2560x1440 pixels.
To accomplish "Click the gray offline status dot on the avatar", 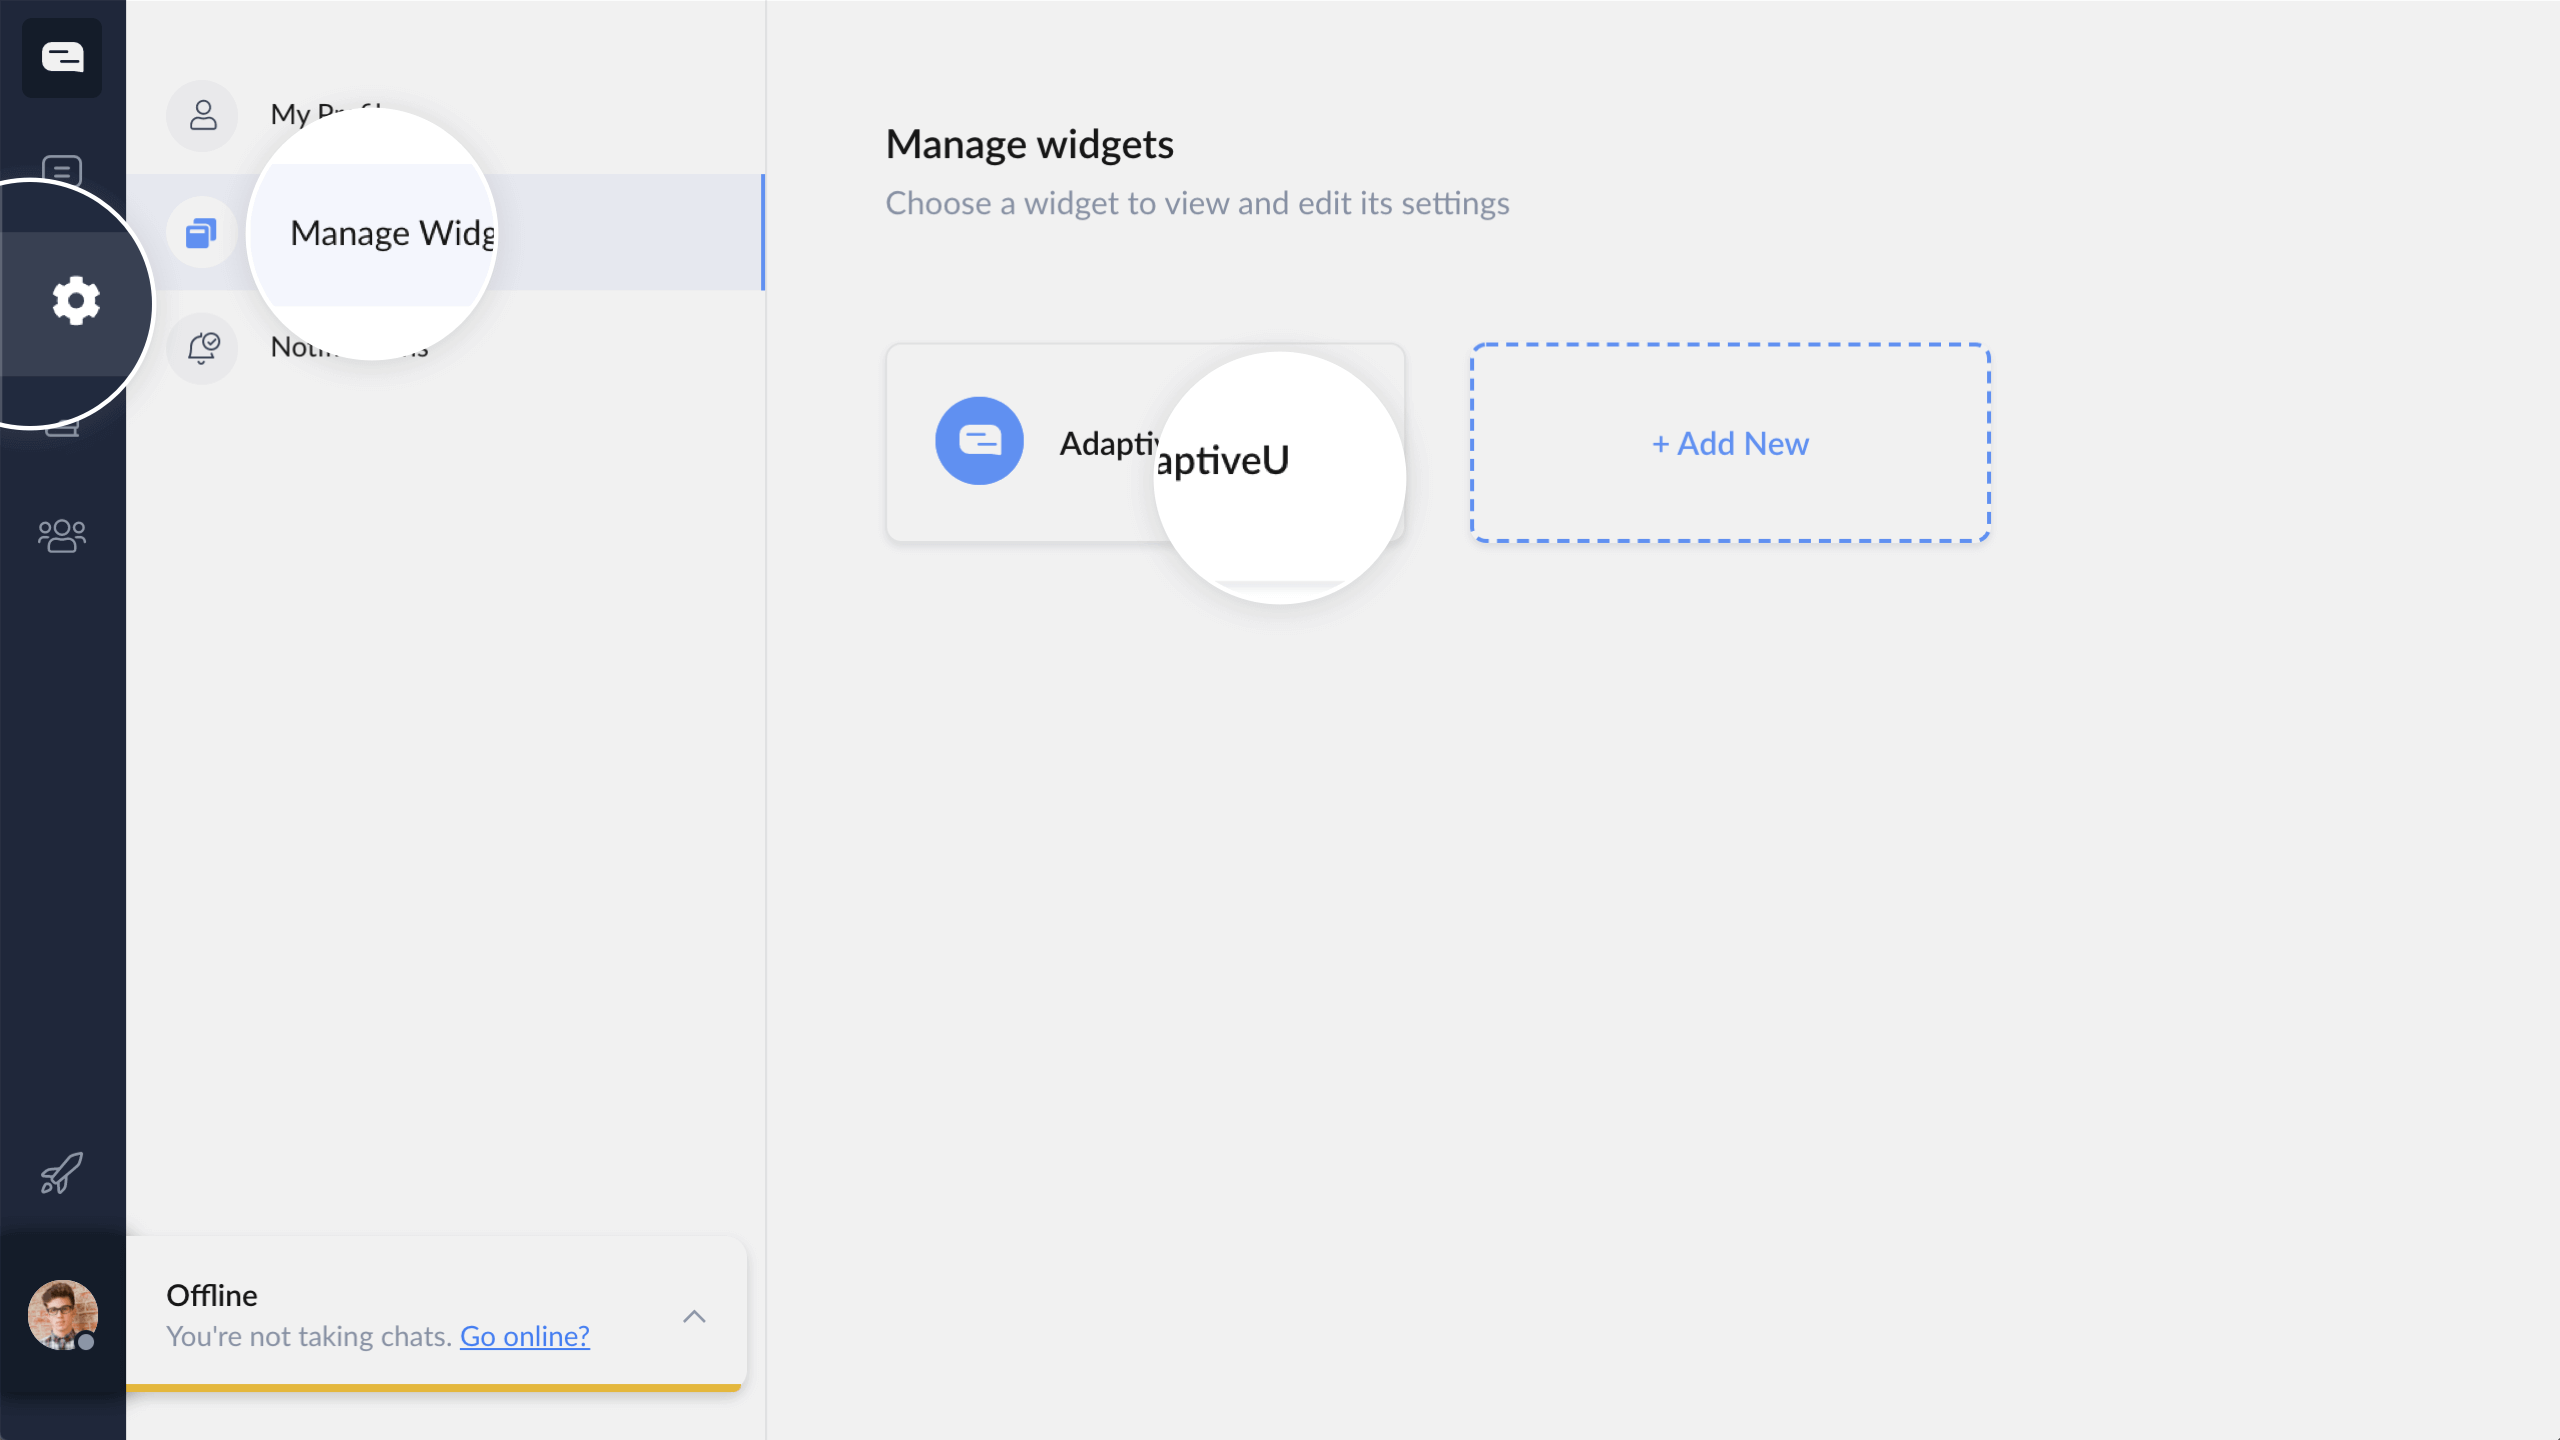I will [x=86, y=1343].
